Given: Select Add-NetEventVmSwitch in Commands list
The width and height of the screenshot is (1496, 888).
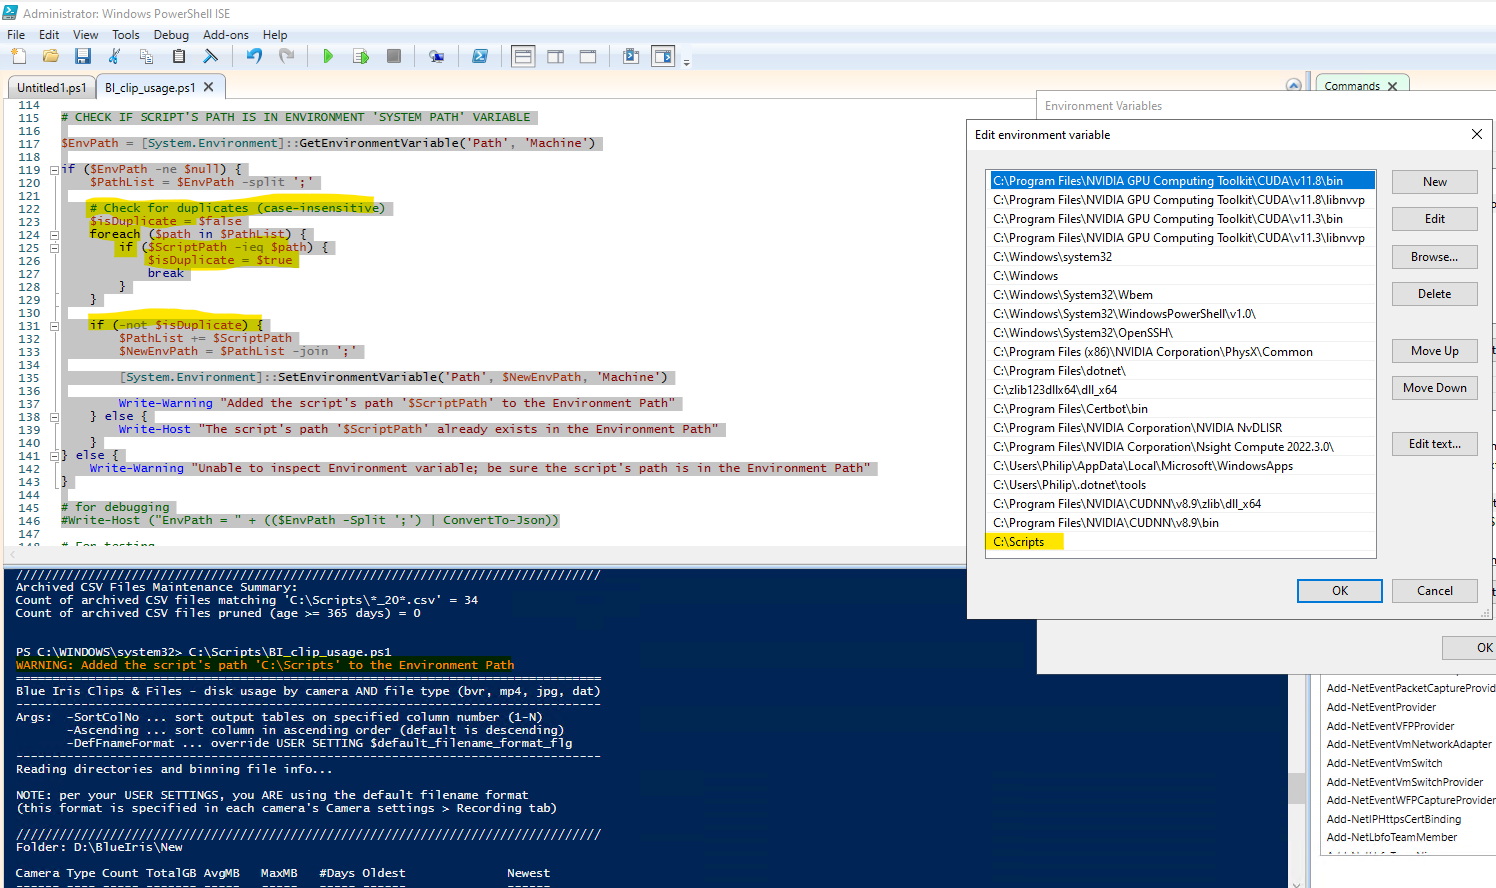Looking at the screenshot, I should [x=1384, y=763].
